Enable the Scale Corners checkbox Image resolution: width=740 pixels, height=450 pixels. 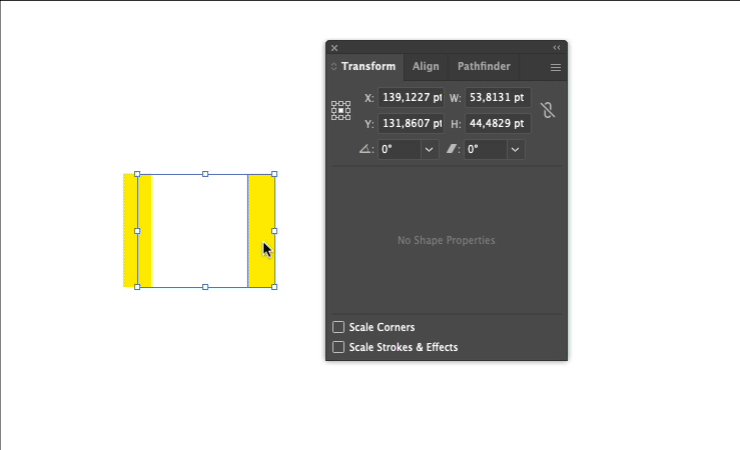(x=338, y=327)
